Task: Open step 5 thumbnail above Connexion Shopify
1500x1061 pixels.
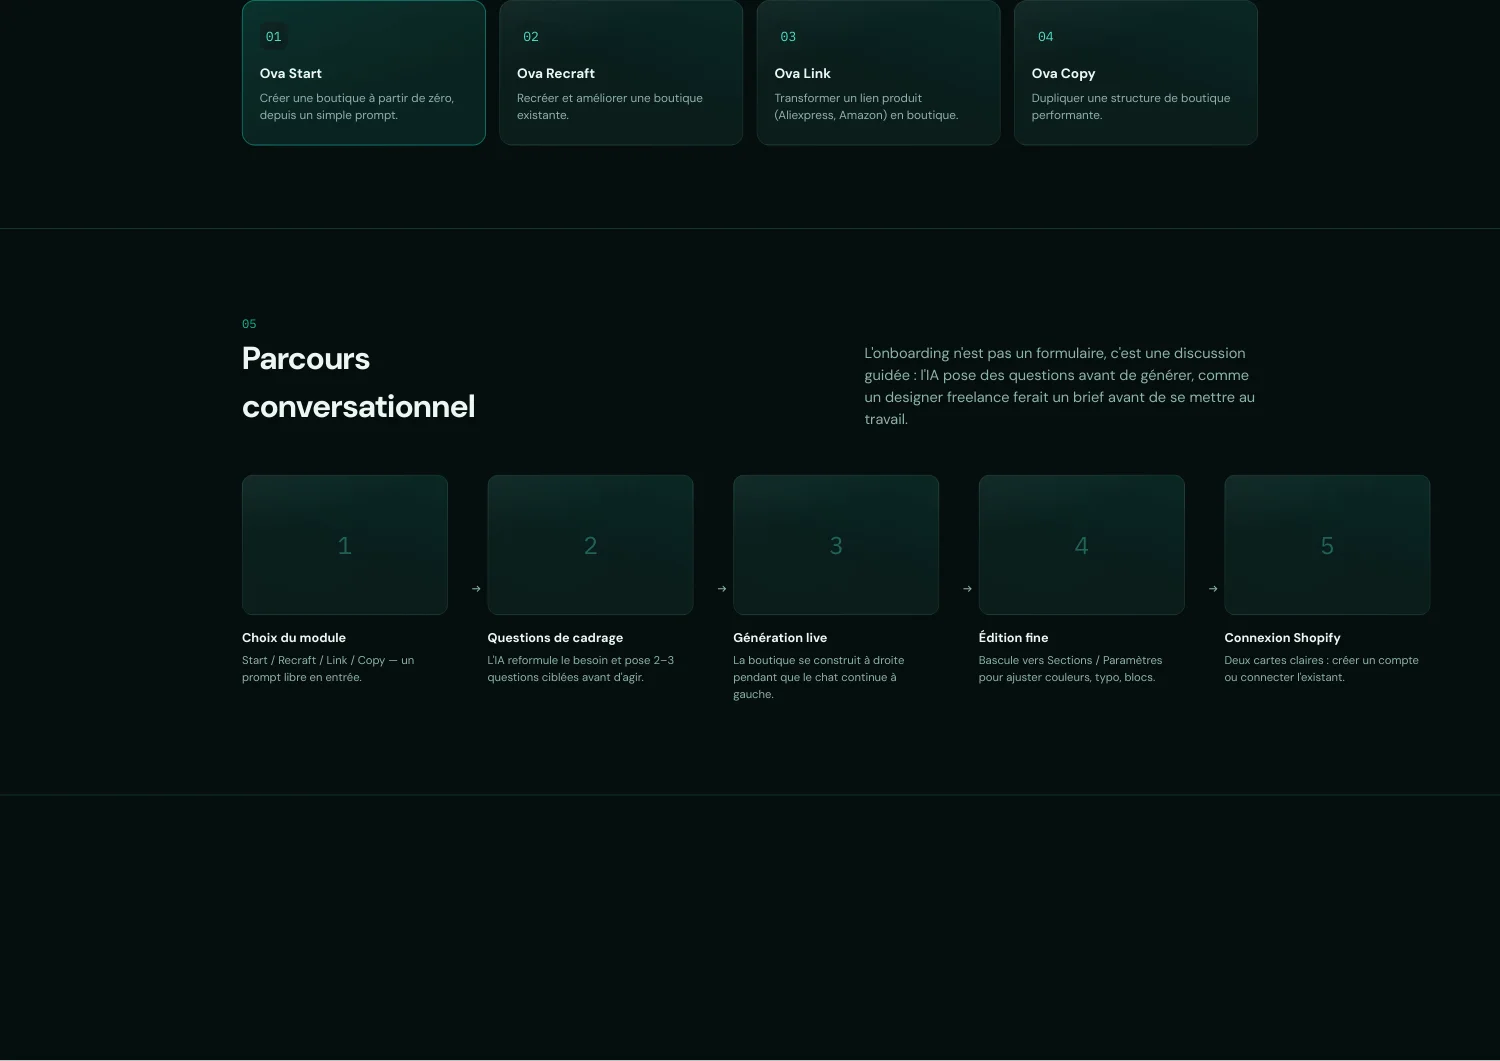Action: pyautogui.click(x=1327, y=545)
